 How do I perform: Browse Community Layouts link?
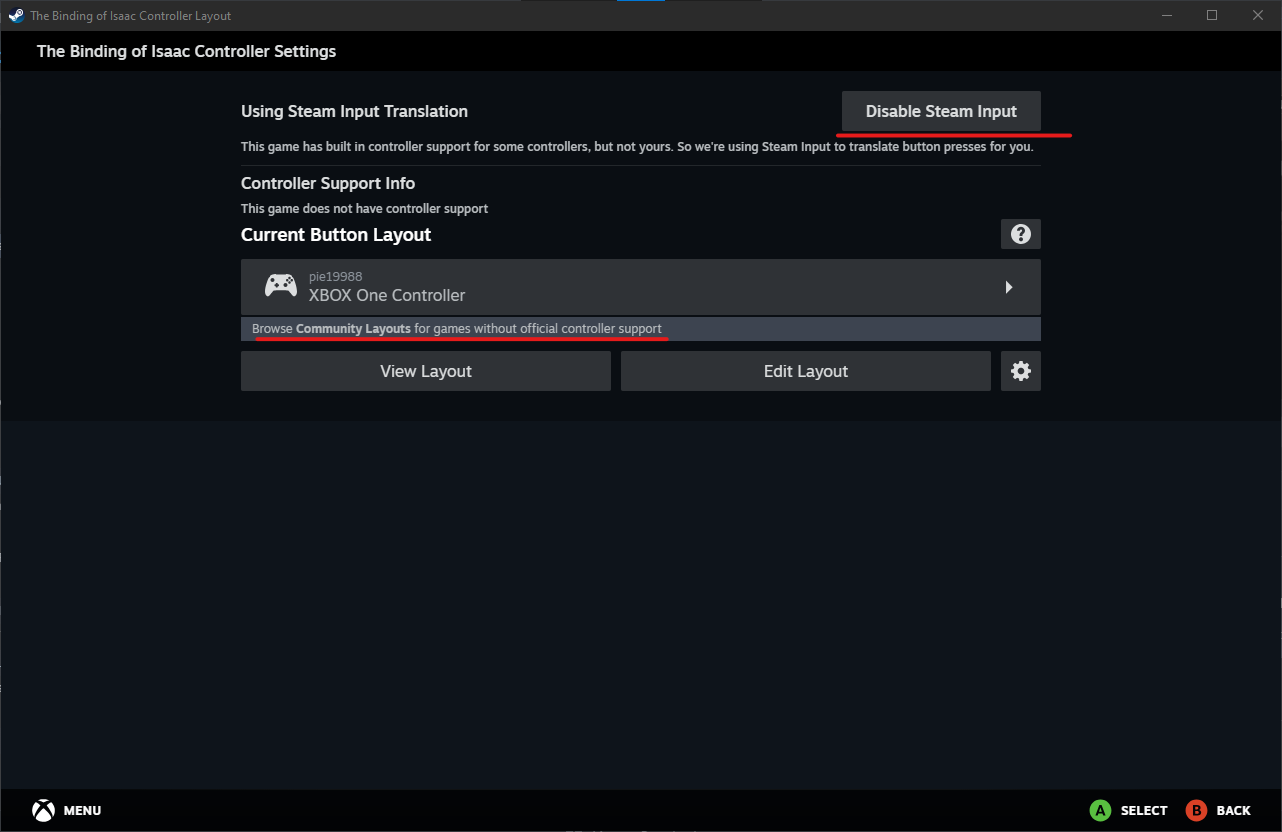[x=353, y=329]
